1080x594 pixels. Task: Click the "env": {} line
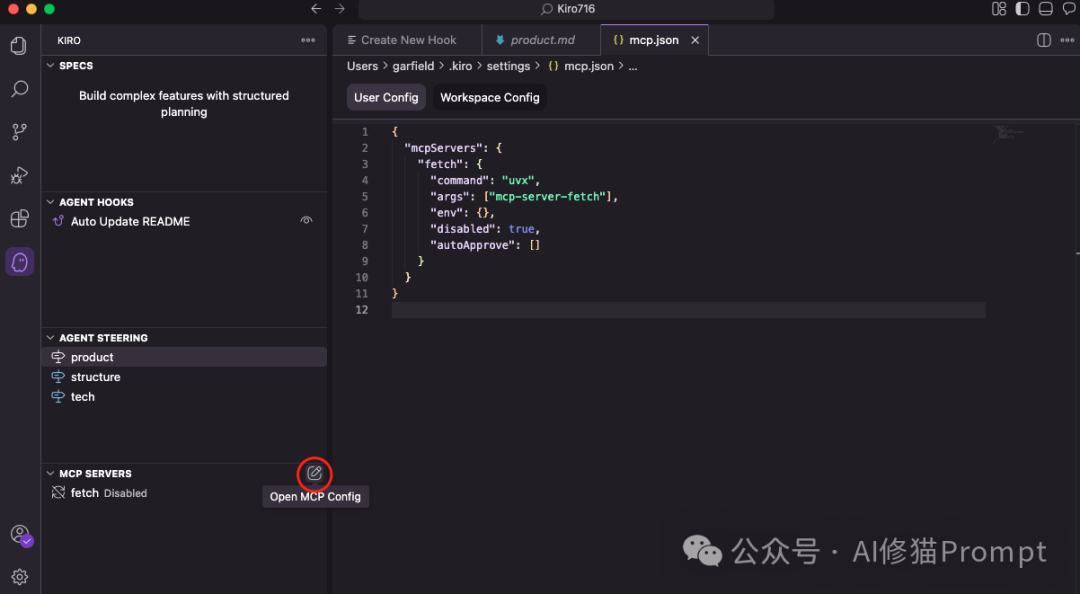[462, 213]
